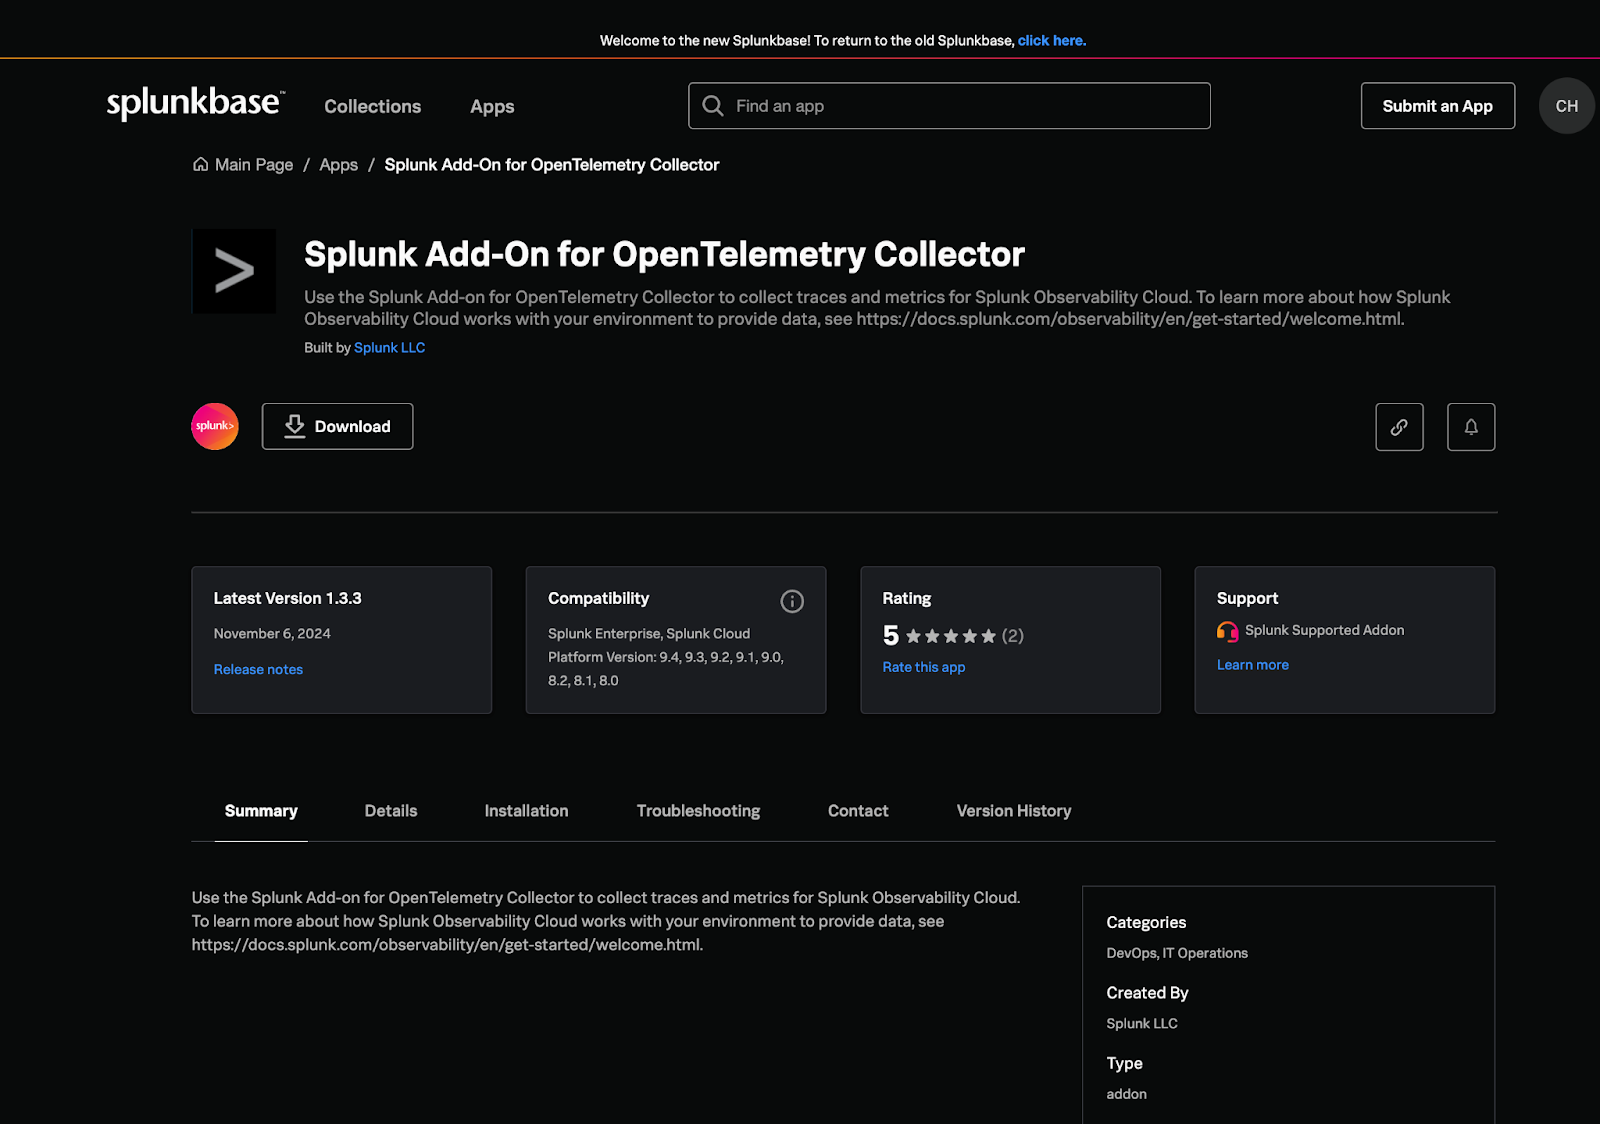Click the circular splunk app icon
Image resolution: width=1600 pixels, height=1124 pixels.
(x=214, y=426)
